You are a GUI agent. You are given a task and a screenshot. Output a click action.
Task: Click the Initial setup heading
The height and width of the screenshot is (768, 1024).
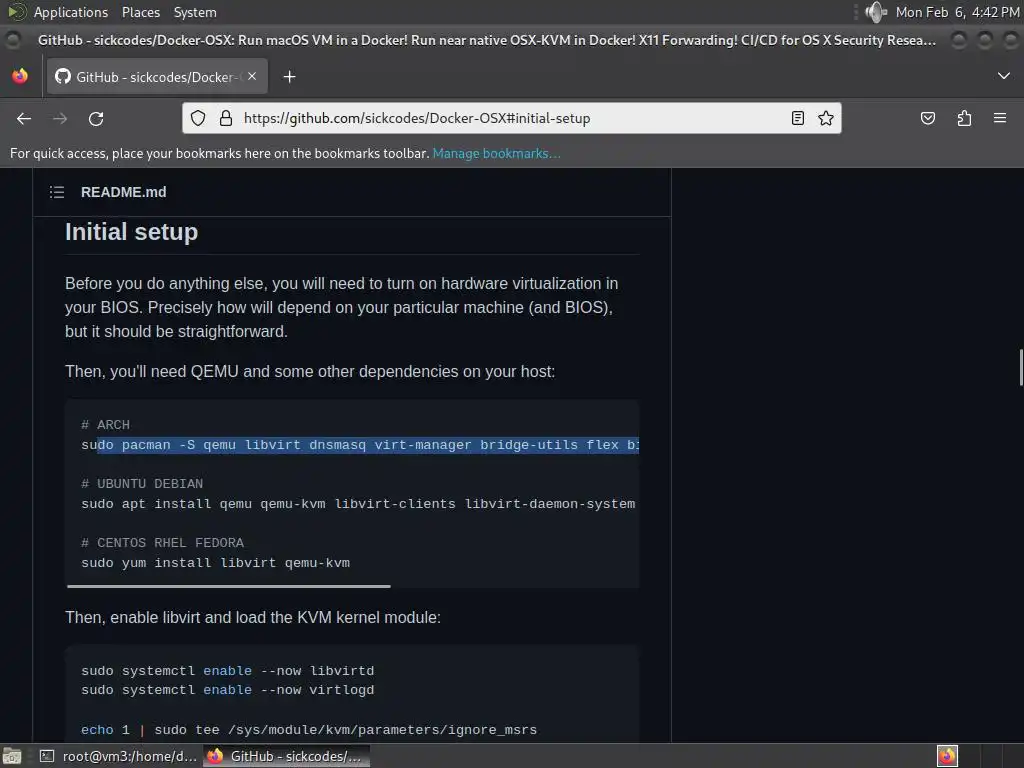pyautogui.click(x=131, y=232)
